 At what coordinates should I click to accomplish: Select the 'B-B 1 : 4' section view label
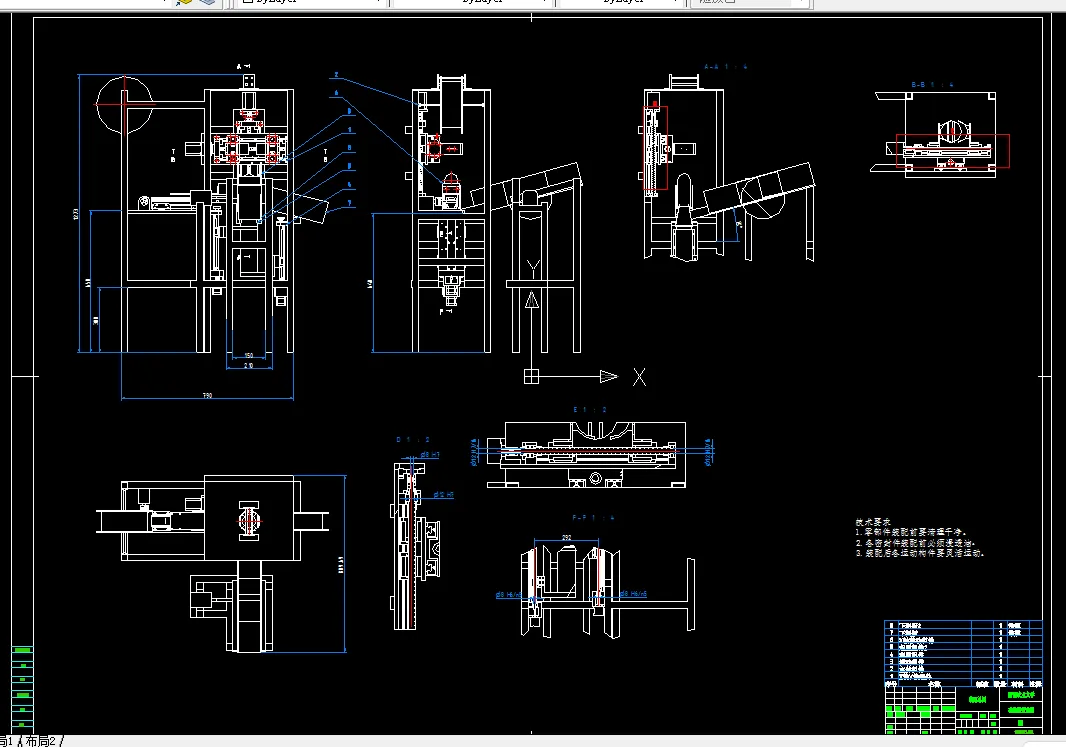pos(932,84)
